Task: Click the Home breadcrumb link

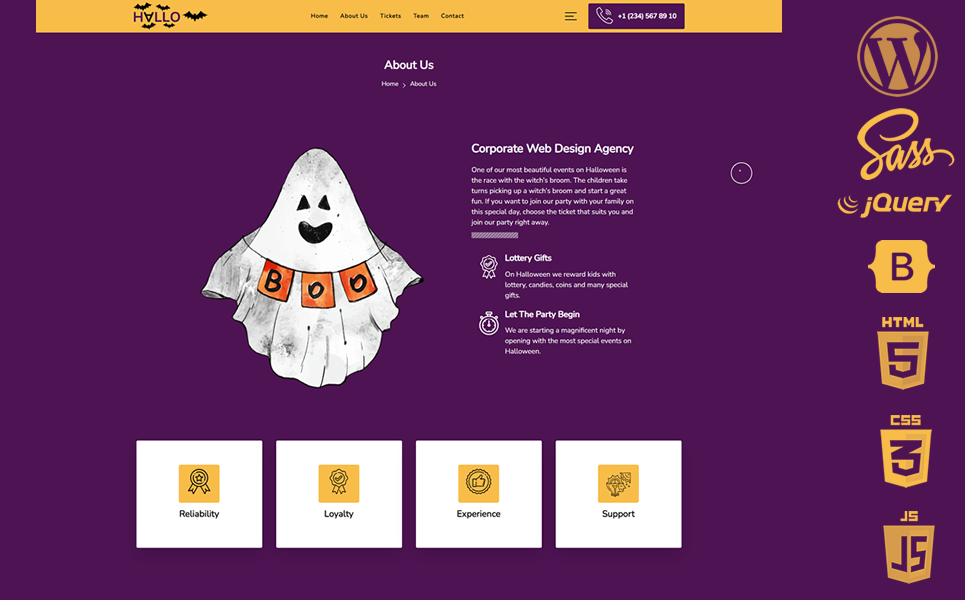Action: (390, 84)
